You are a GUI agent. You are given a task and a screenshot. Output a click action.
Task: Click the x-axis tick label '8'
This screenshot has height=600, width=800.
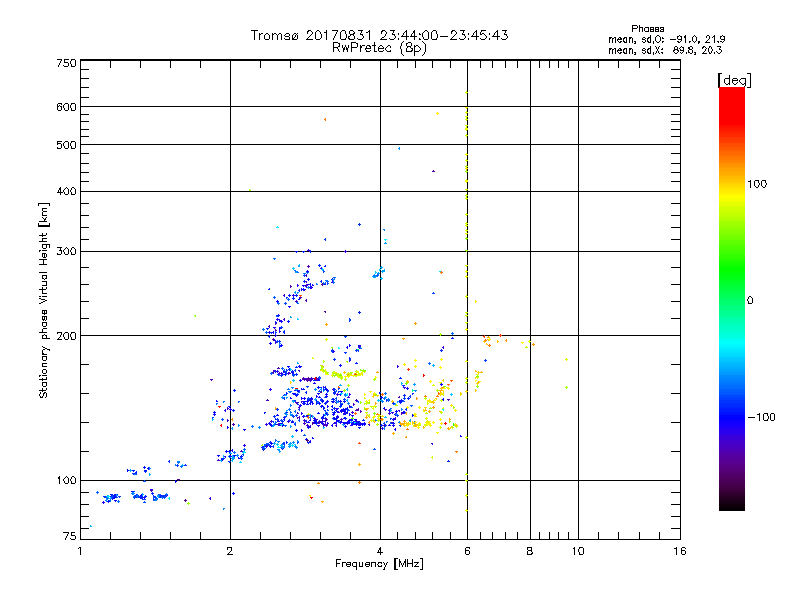click(x=530, y=551)
